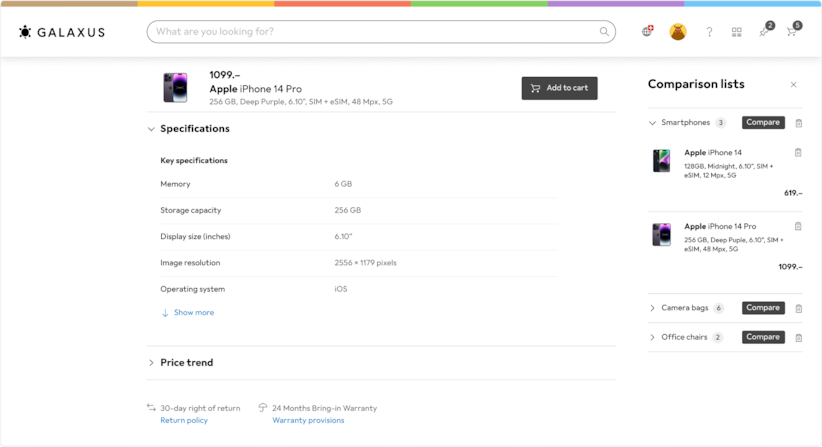This screenshot has height=447, width=822.
Task: Click the Add to cart button
Action: pyautogui.click(x=559, y=88)
